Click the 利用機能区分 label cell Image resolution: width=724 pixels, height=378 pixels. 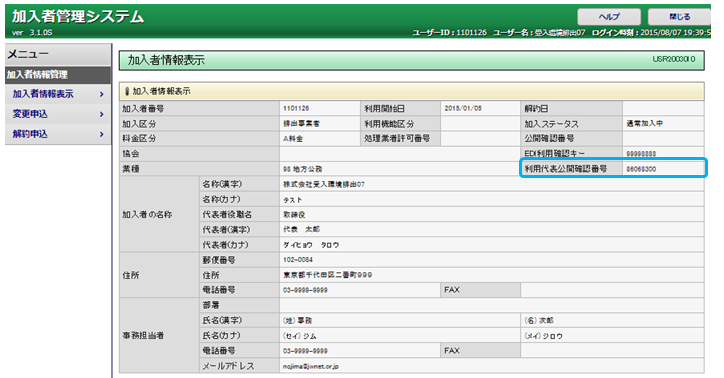pos(400,124)
